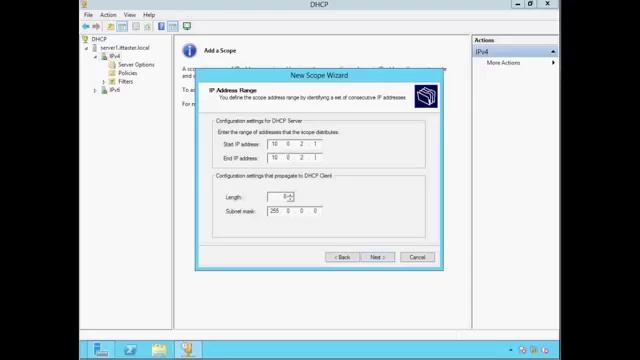This screenshot has height=360, width=640.
Task: Click the green monitor toolbar icon
Action: coord(187,27)
